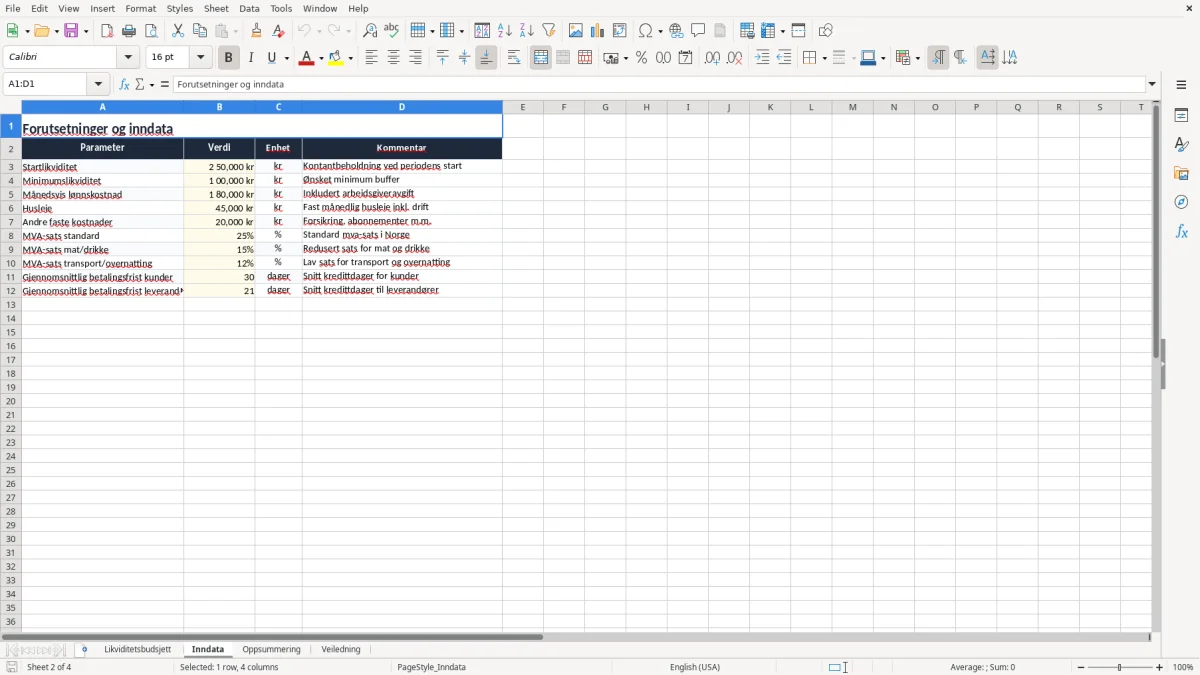Toggle Wrap Text for cells
The image size is (1200, 675).
point(514,58)
